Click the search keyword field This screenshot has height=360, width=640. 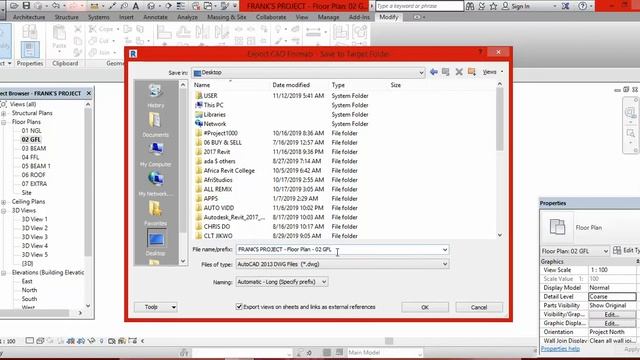coord(419,6)
